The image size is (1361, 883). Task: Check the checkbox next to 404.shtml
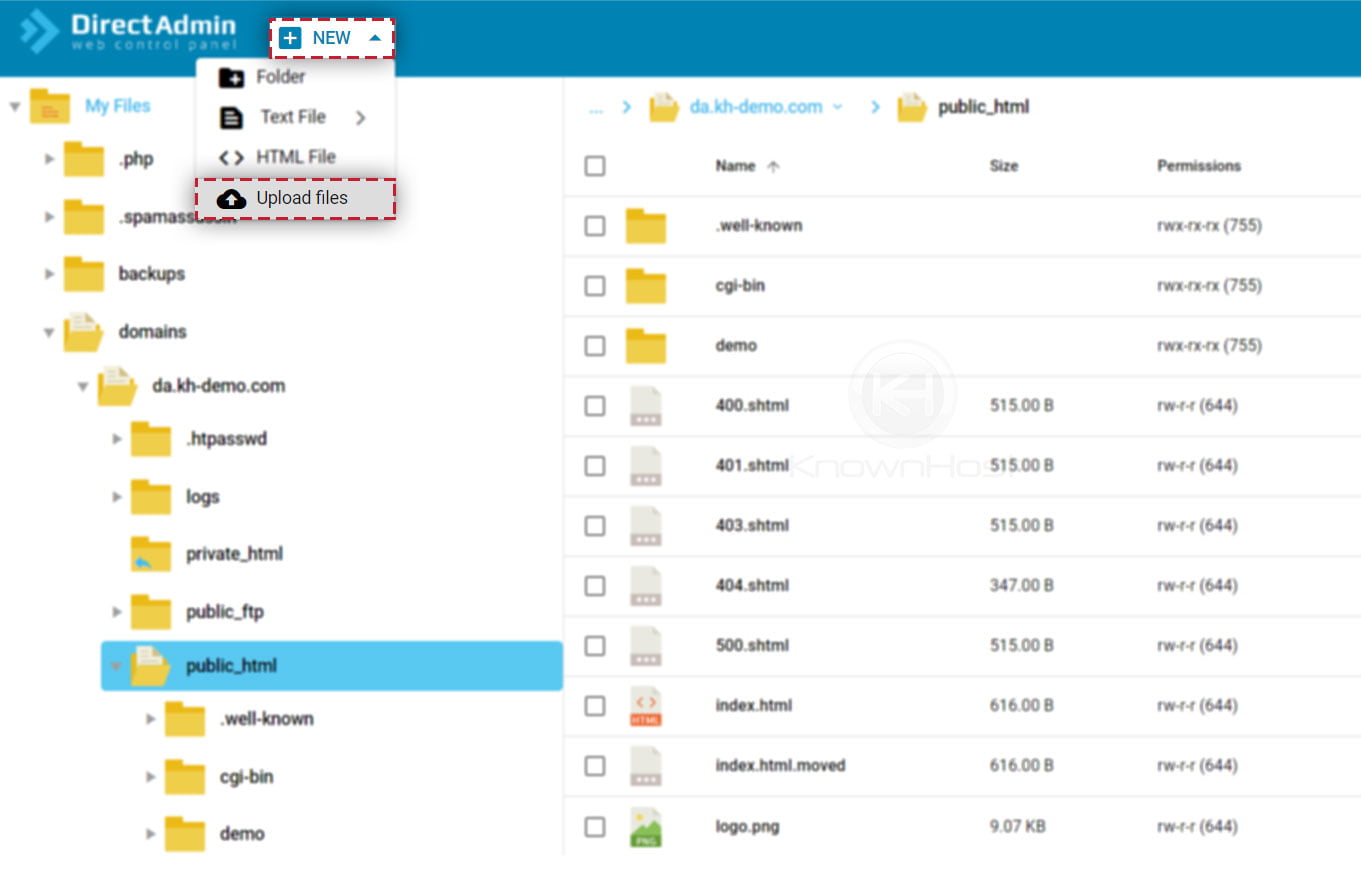594,586
